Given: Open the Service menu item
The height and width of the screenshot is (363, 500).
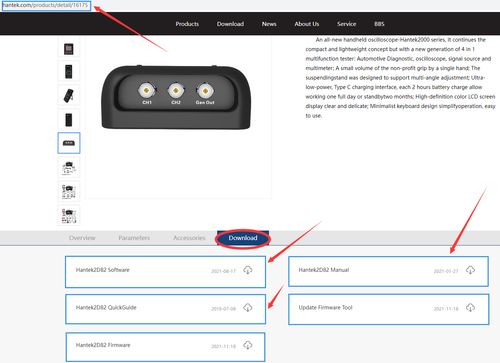Looking at the screenshot, I should click(347, 24).
